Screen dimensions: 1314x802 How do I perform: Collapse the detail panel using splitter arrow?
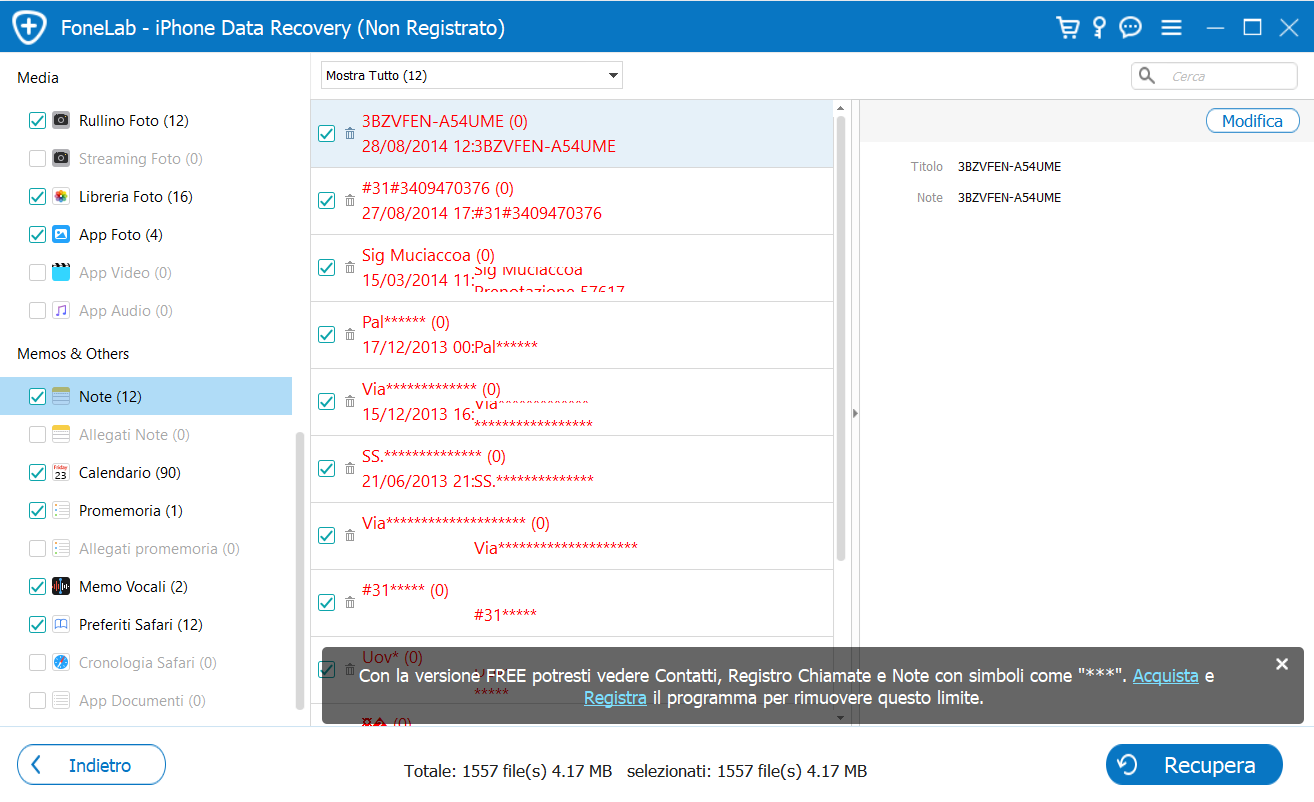pos(855,413)
